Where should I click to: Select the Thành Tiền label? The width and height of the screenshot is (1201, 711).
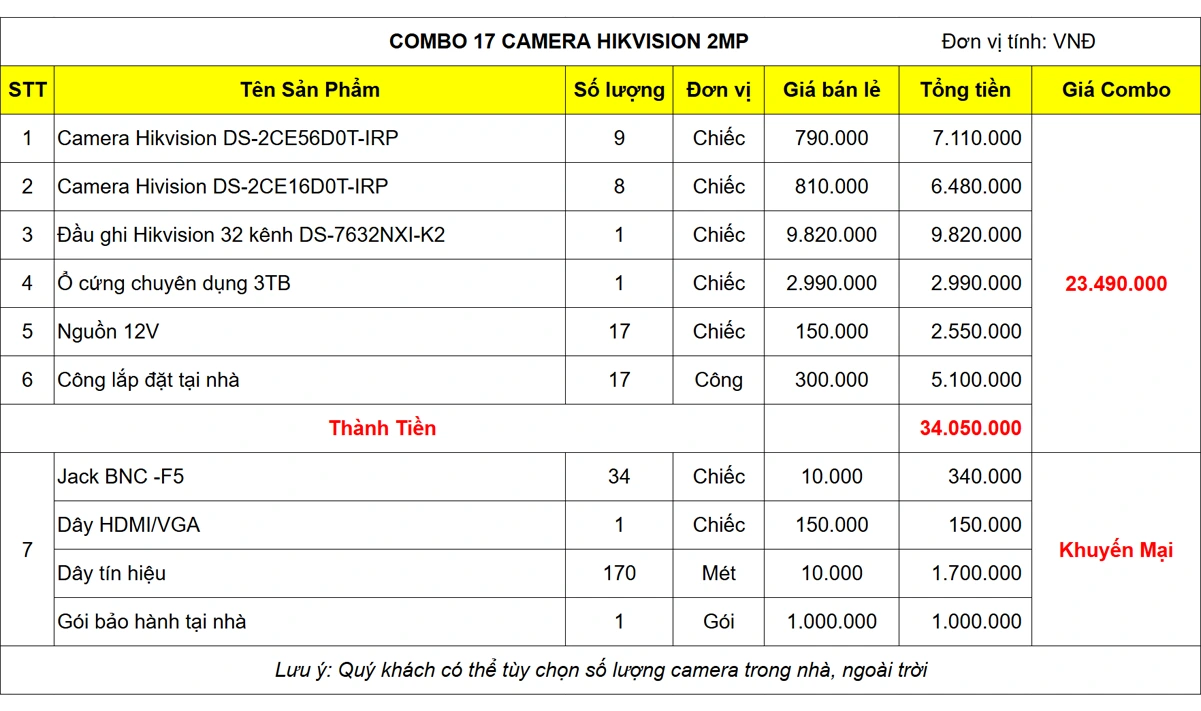coord(382,428)
